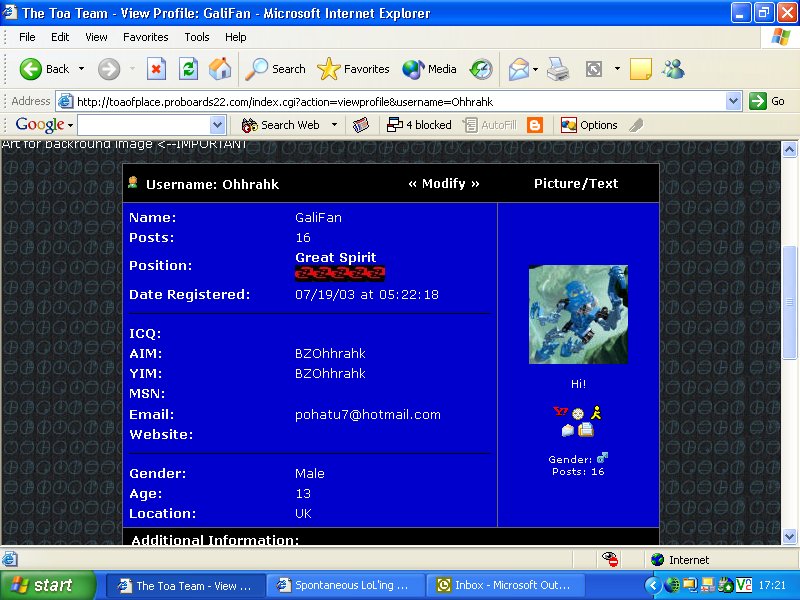
Task: Click the pohatu7@hotmail.com email link
Action: click(x=367, y=414)
